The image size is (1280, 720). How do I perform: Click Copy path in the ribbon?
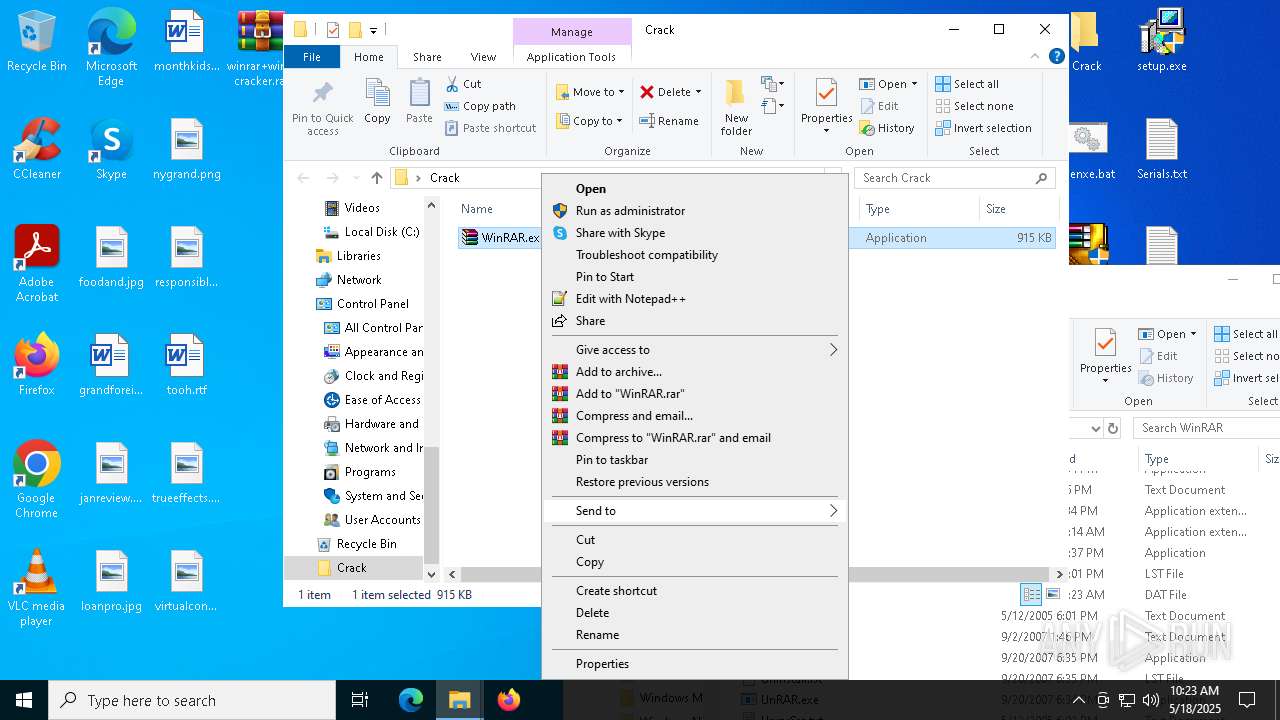[480, 106]
